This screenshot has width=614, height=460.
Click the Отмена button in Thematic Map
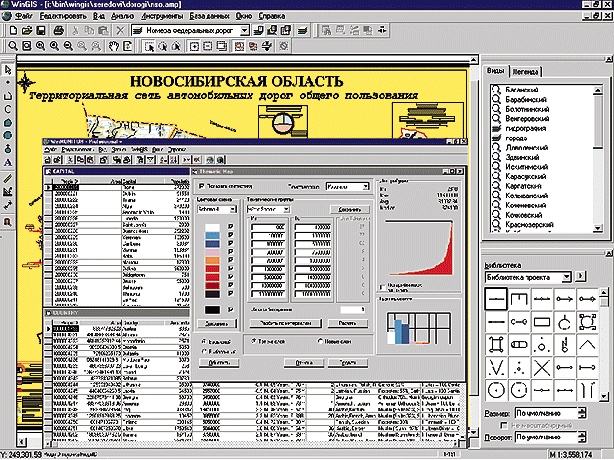(303, 363)
